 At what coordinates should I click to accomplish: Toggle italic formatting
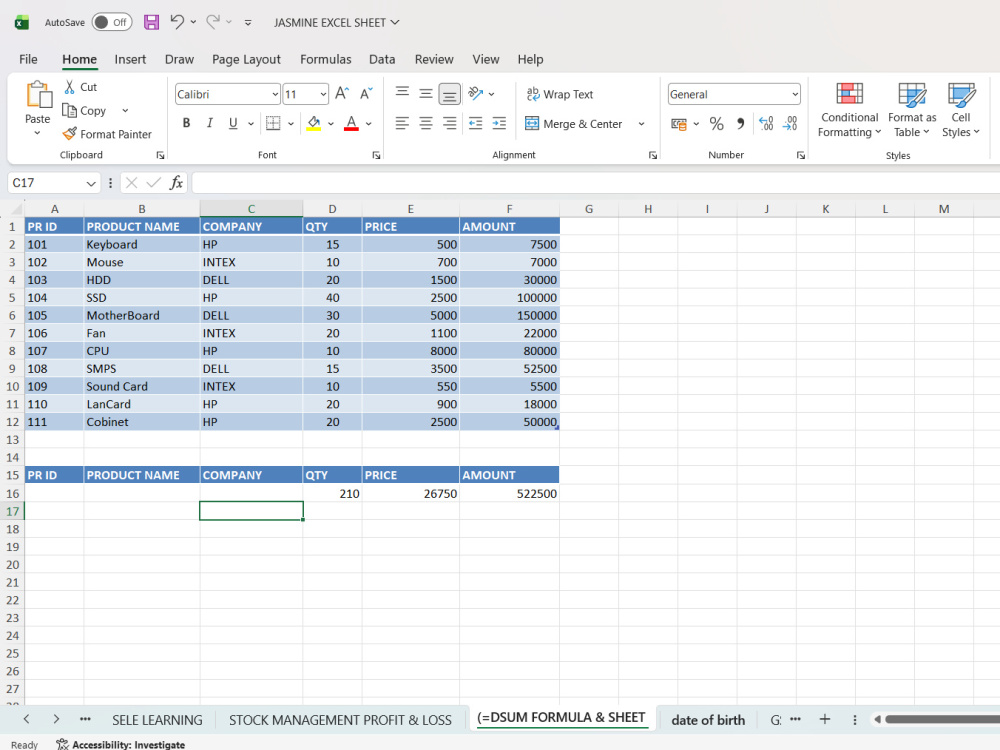(209, 123)
